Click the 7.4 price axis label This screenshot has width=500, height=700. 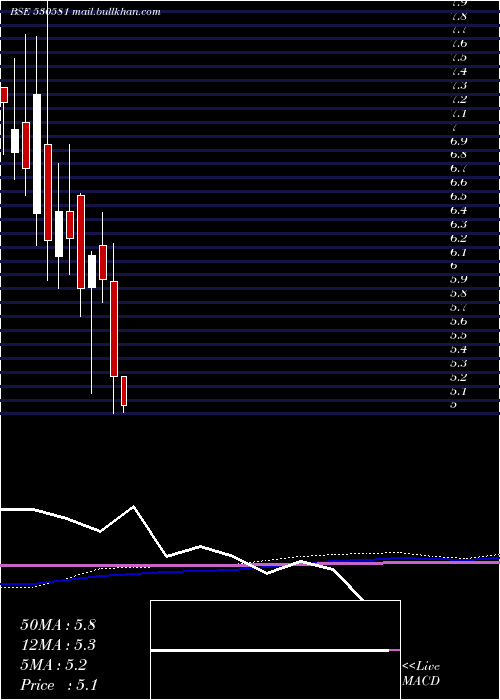[x=459, y=71]
